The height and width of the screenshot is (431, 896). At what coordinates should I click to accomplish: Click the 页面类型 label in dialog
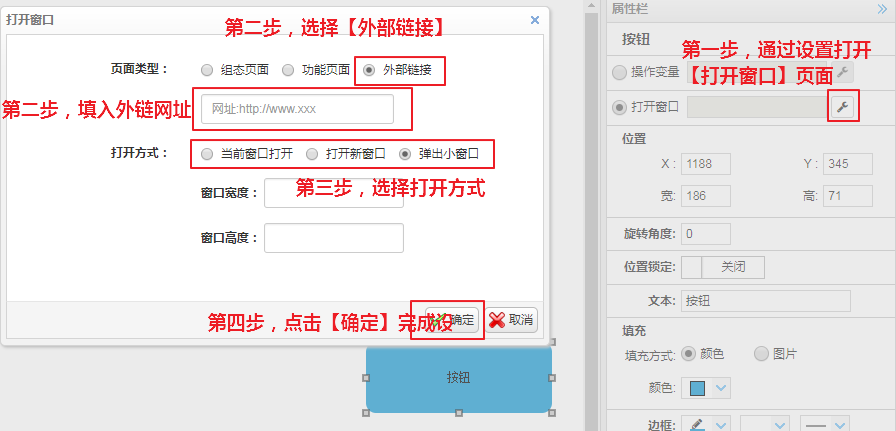139,69
